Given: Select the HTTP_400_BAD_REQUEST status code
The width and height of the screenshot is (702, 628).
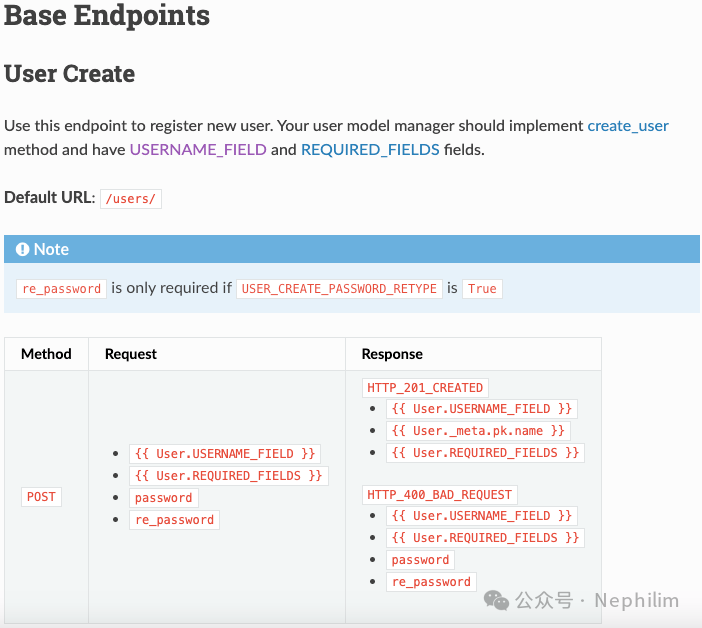Looking at the screenshot, I should pos(439,494).
